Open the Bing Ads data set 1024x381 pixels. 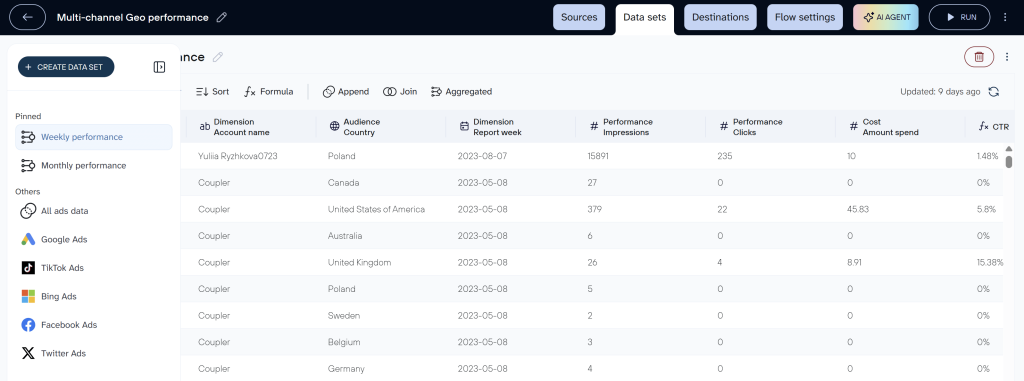[94, 296]
